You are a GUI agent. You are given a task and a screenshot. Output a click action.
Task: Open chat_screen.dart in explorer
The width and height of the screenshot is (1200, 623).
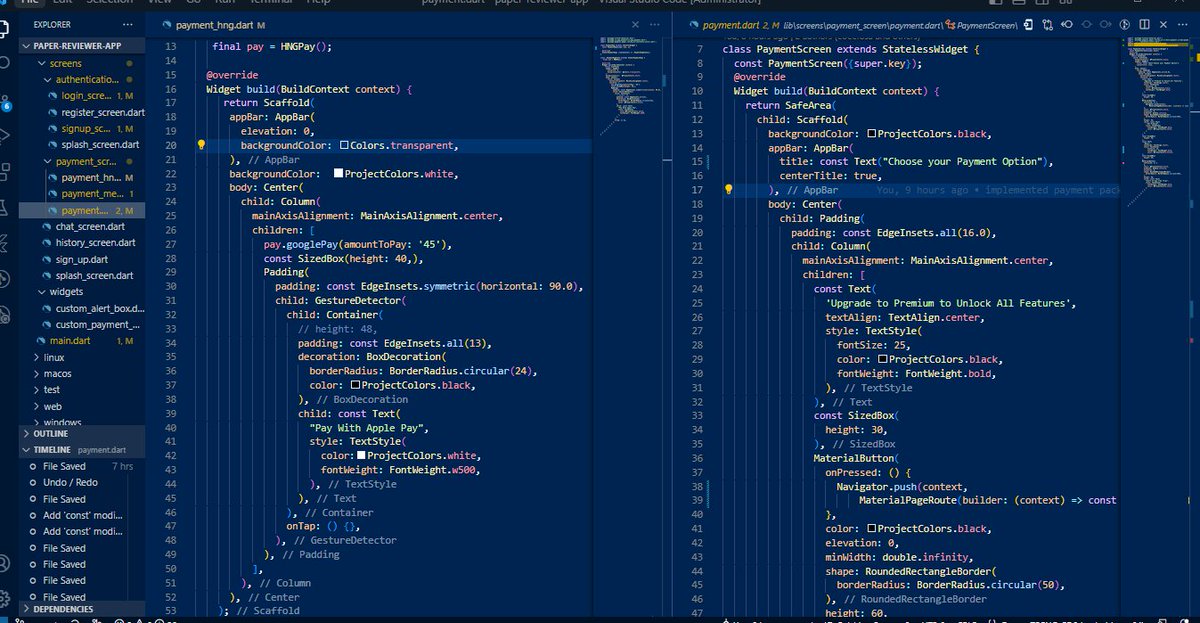83,227
